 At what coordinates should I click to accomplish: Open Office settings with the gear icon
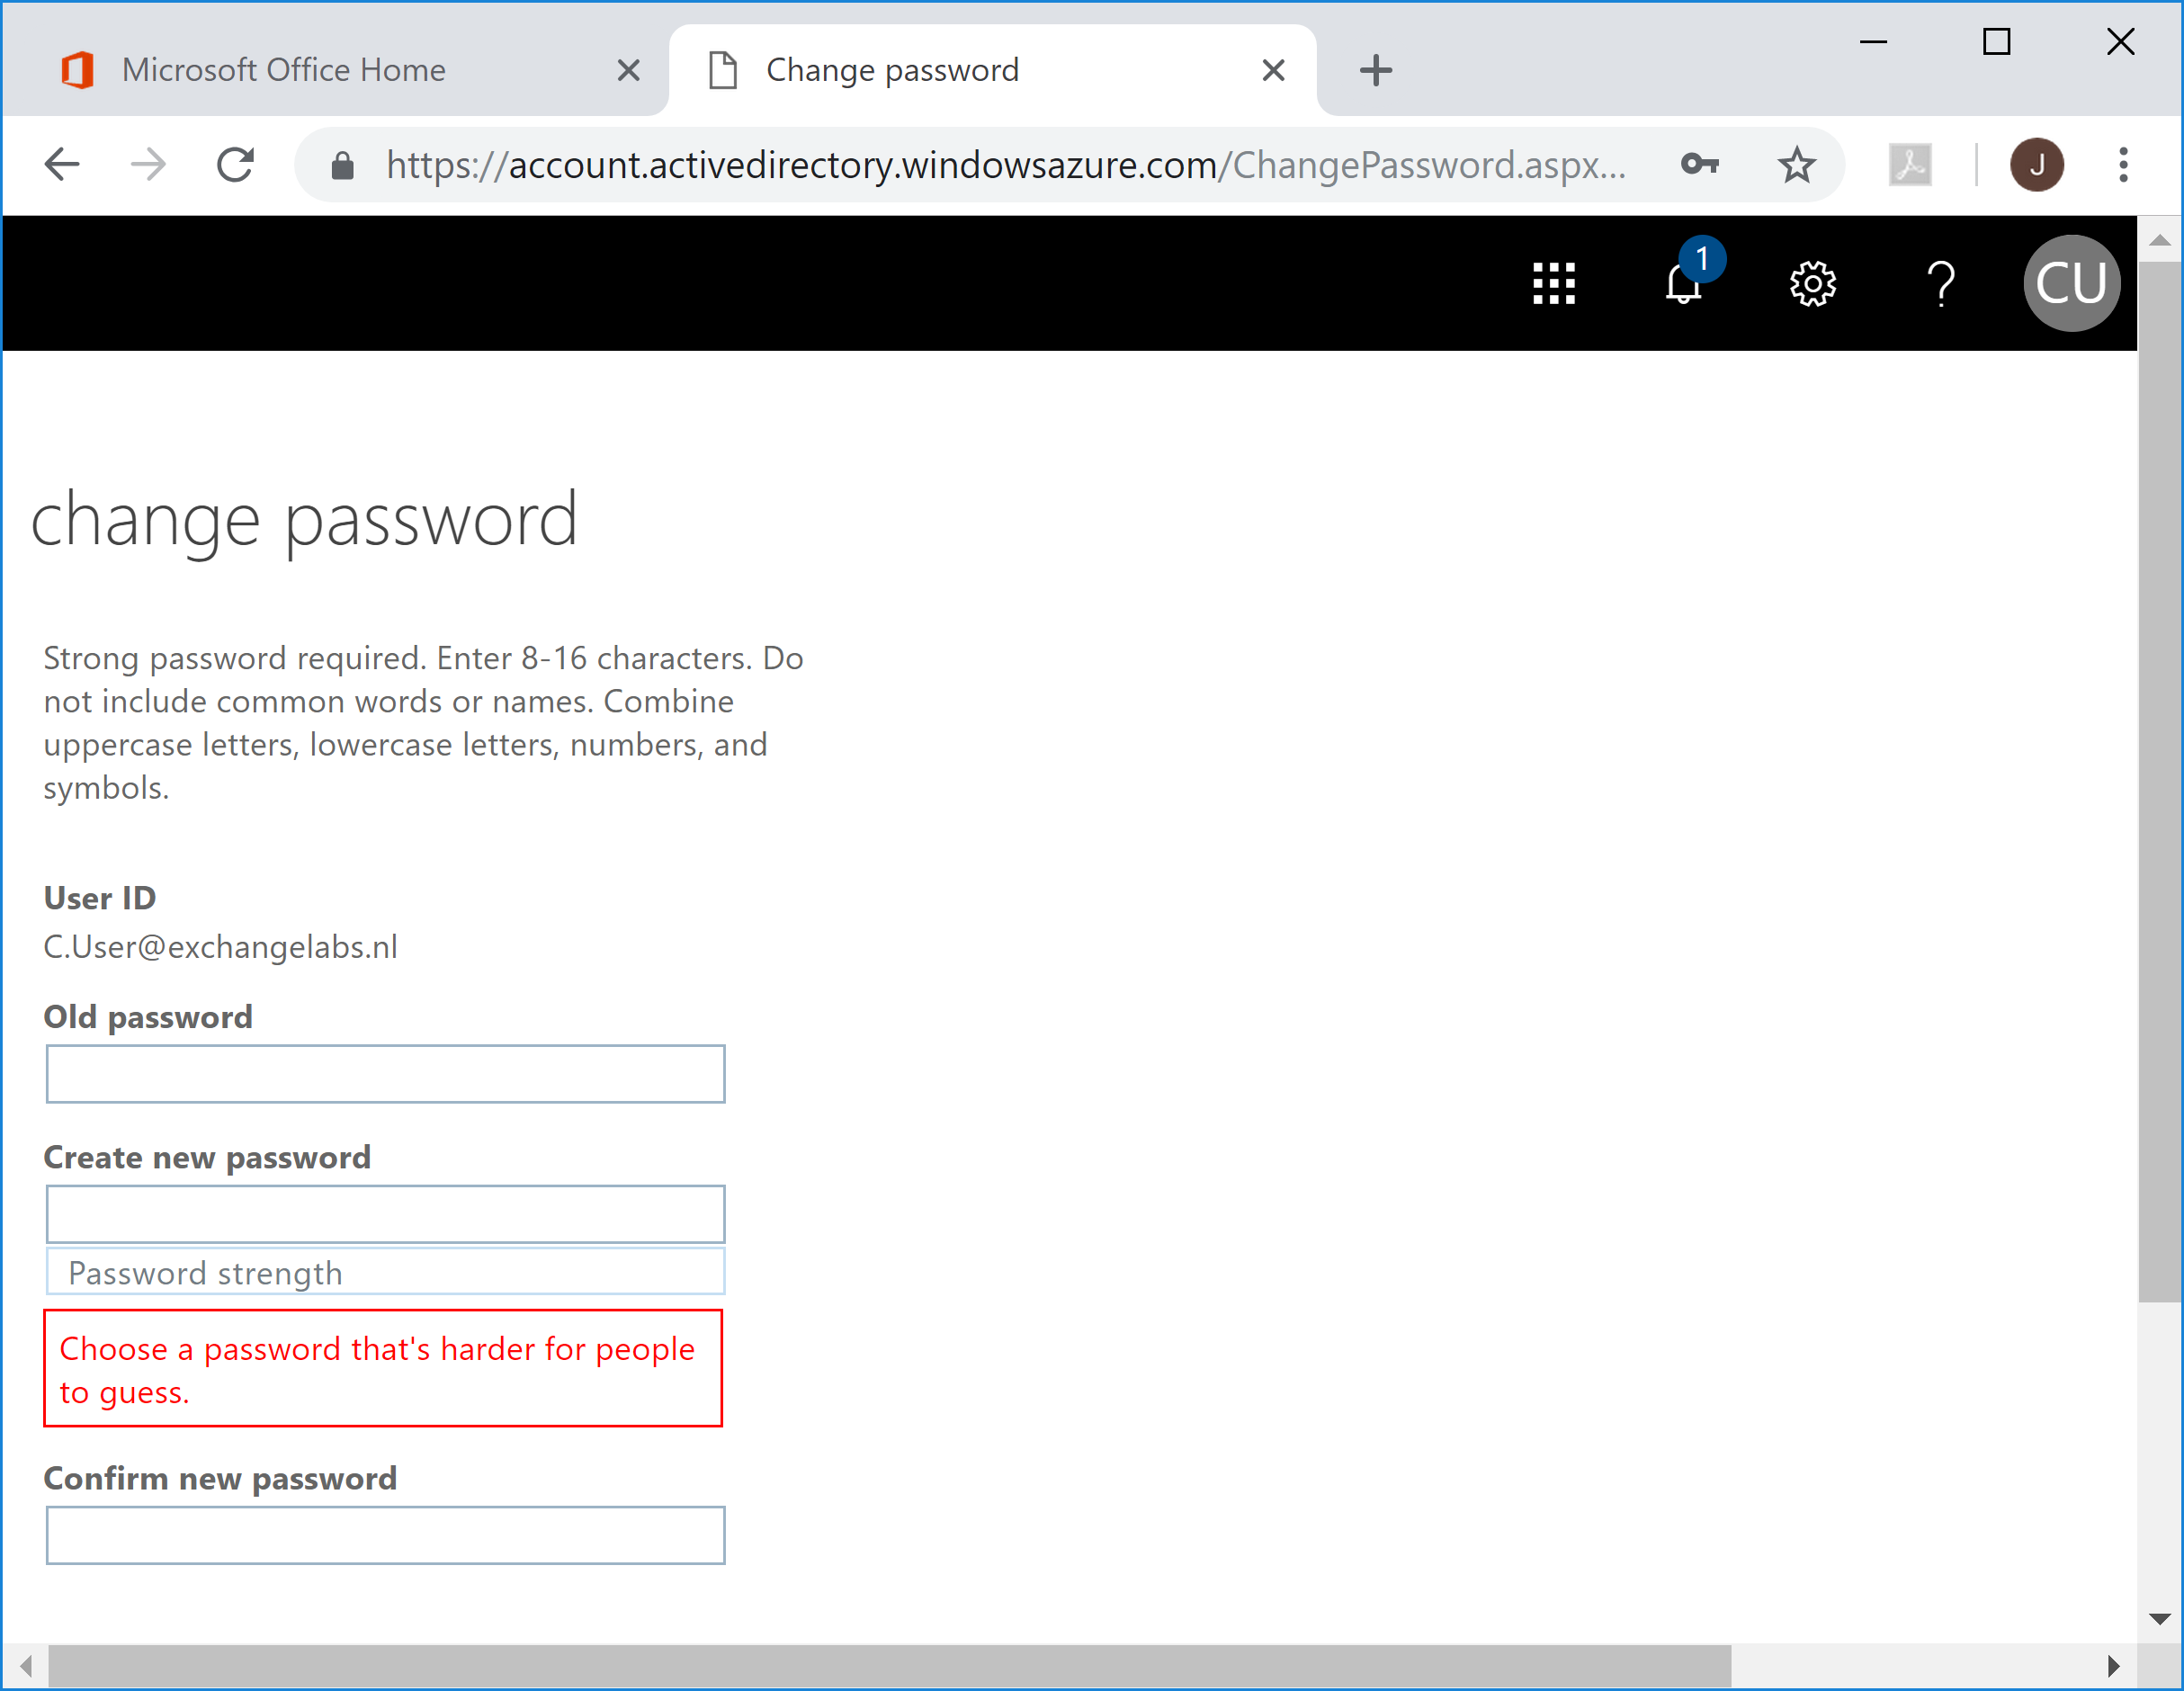(x=1812, y=283)
